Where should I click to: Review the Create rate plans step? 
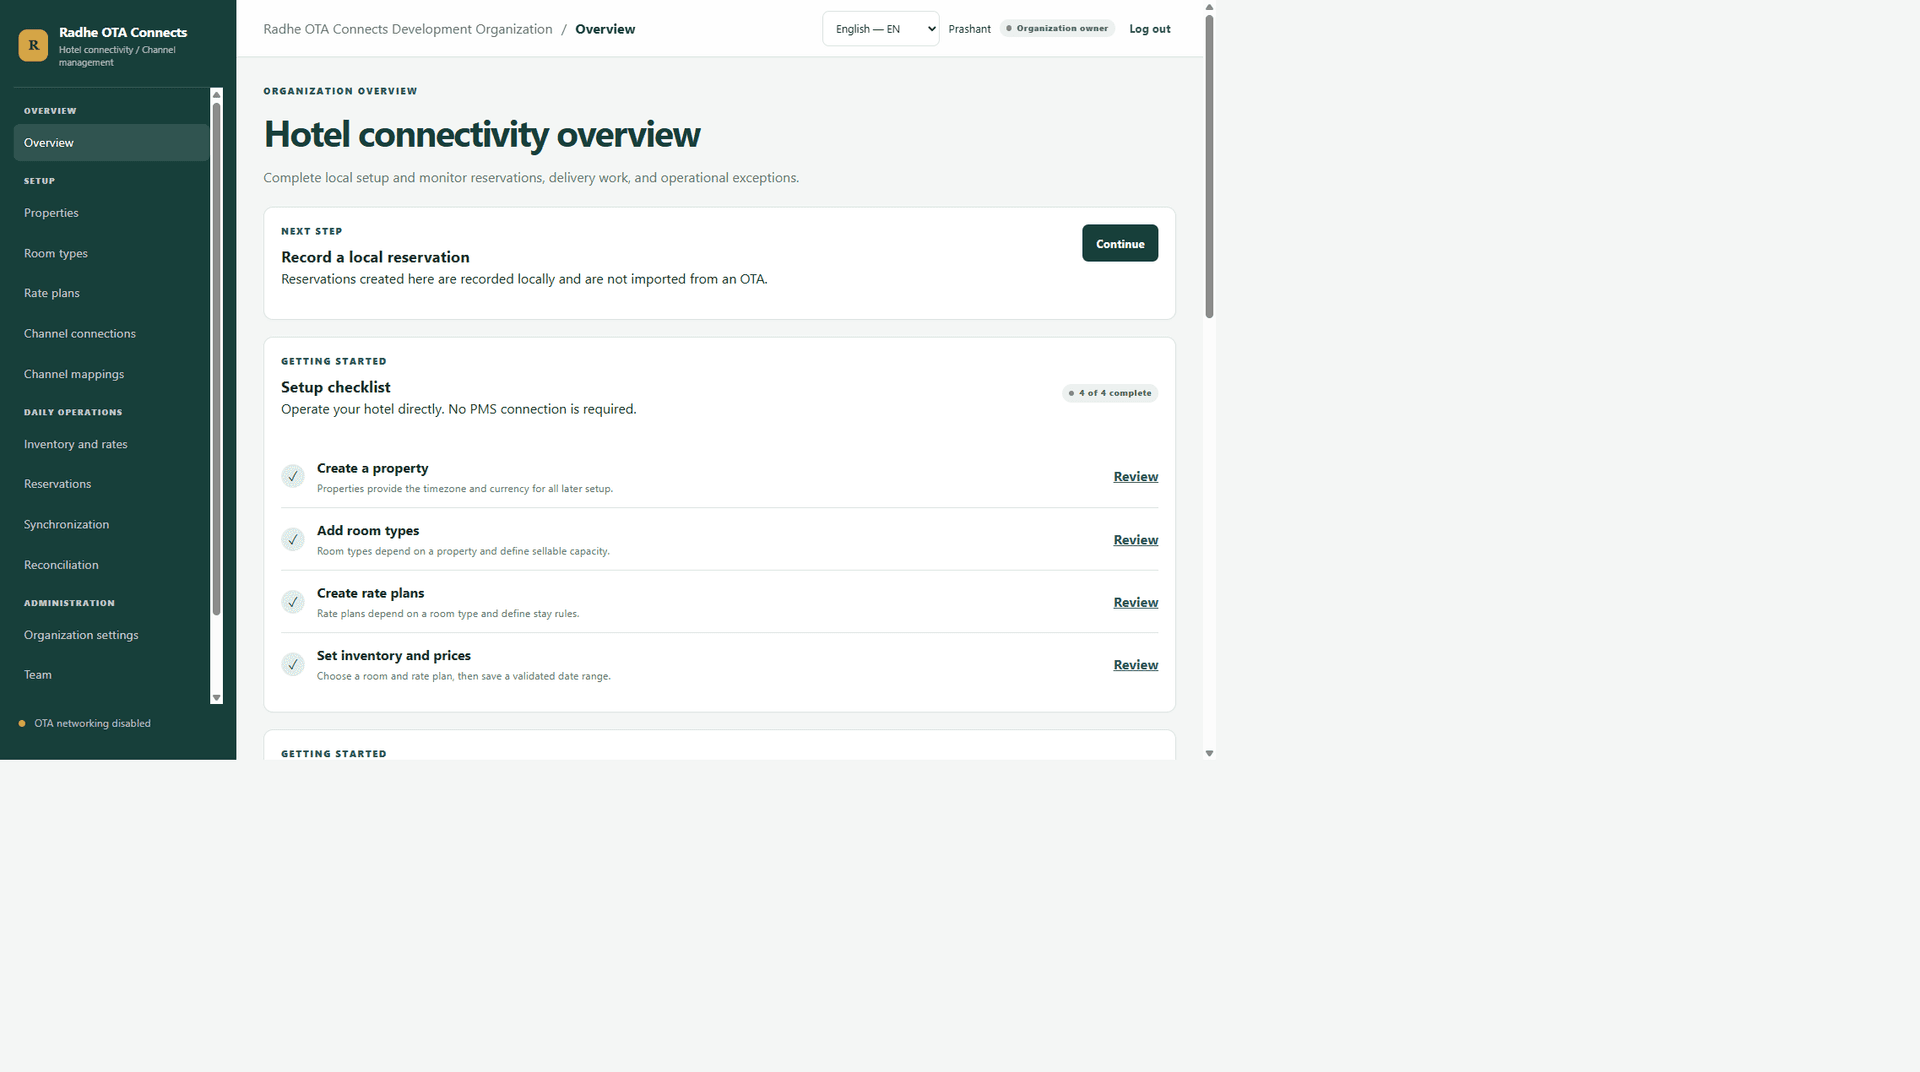(x=1136, y=602)
